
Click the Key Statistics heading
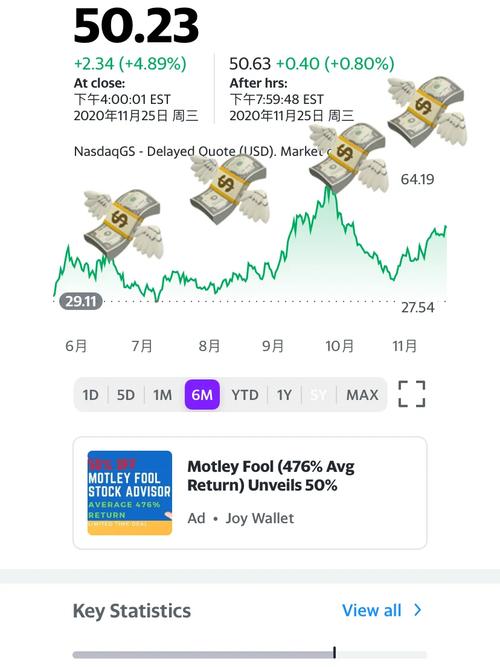coord(132,611)
